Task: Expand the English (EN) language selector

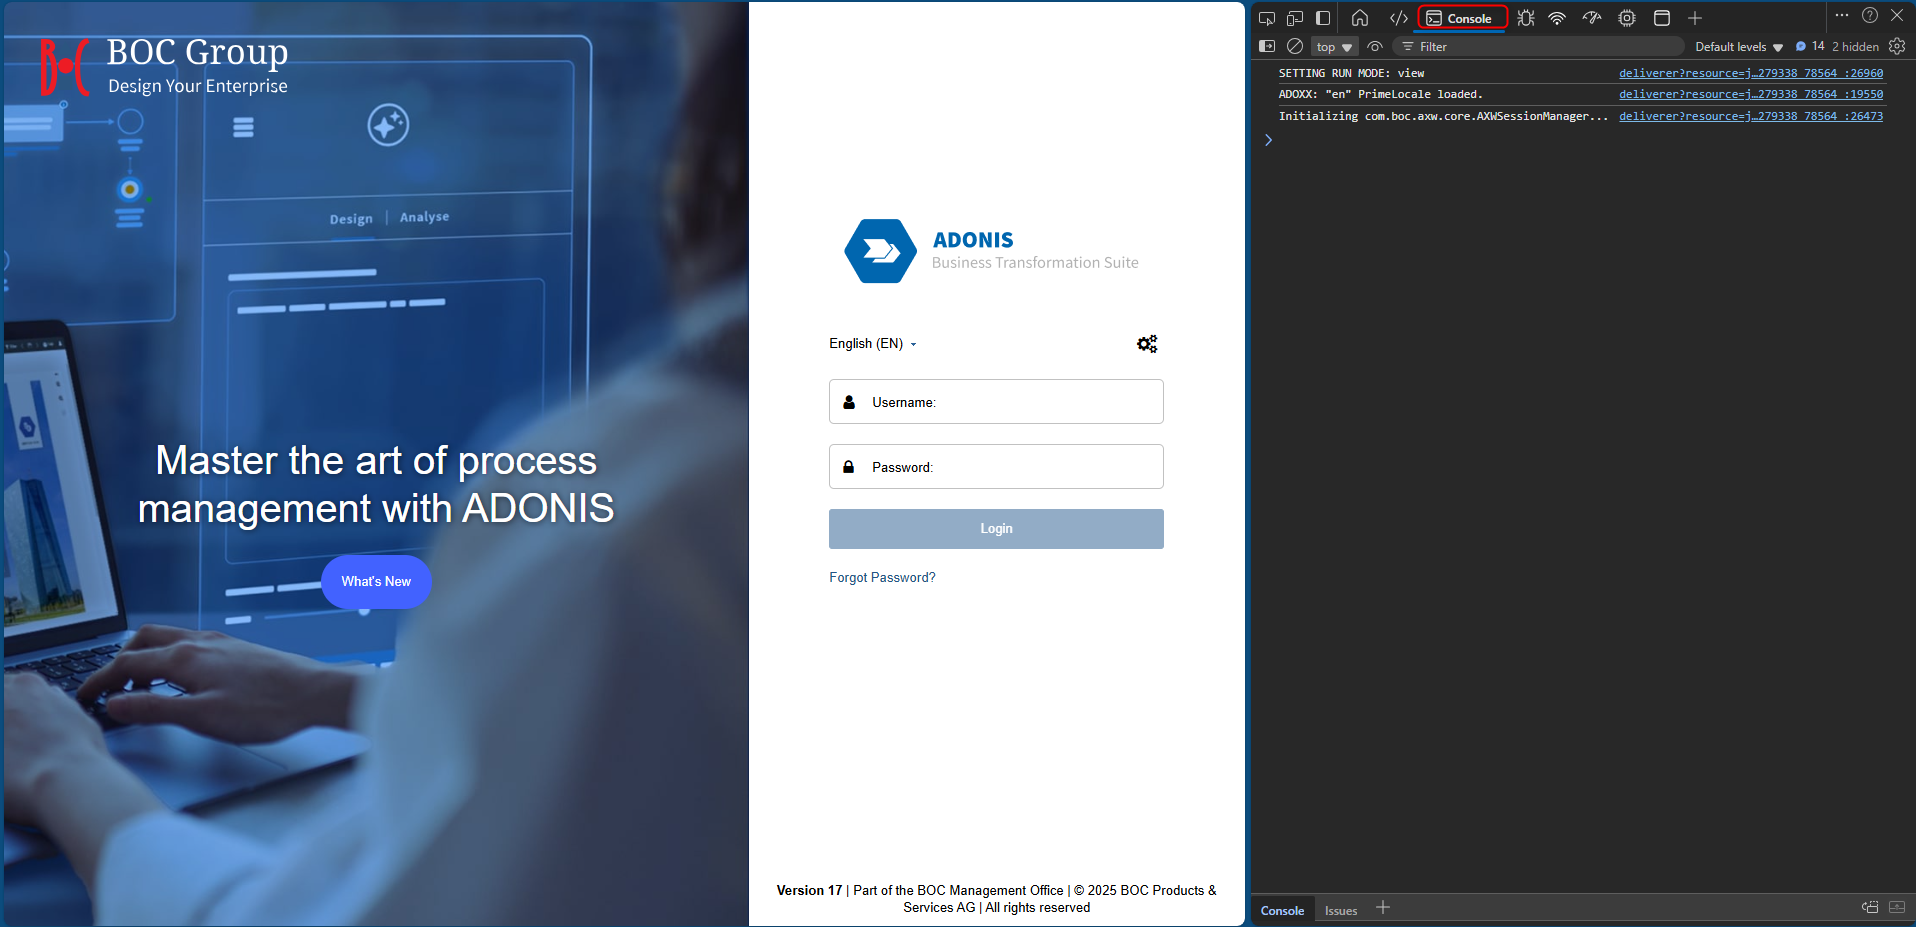Action: (872, 343)
